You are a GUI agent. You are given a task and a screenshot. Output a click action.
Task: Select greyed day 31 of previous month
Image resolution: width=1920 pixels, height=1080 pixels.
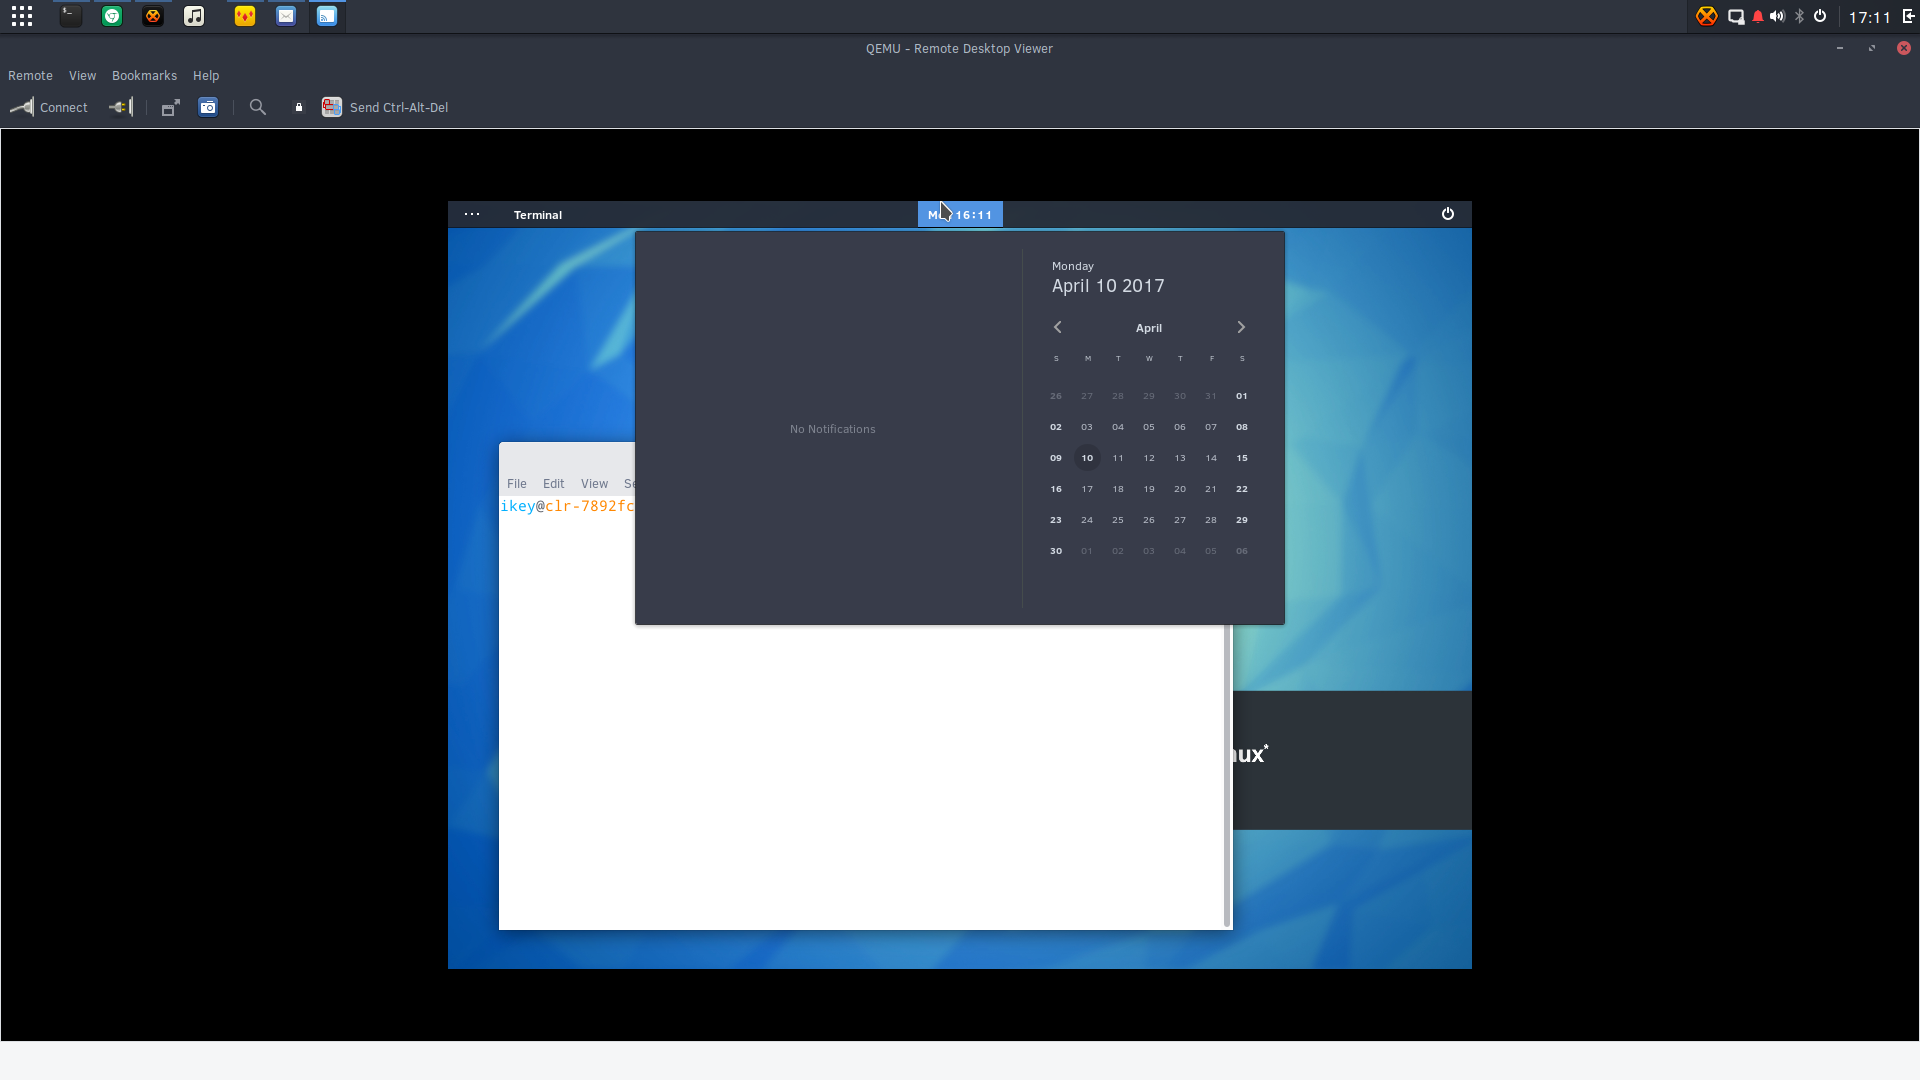point(1211,396)
